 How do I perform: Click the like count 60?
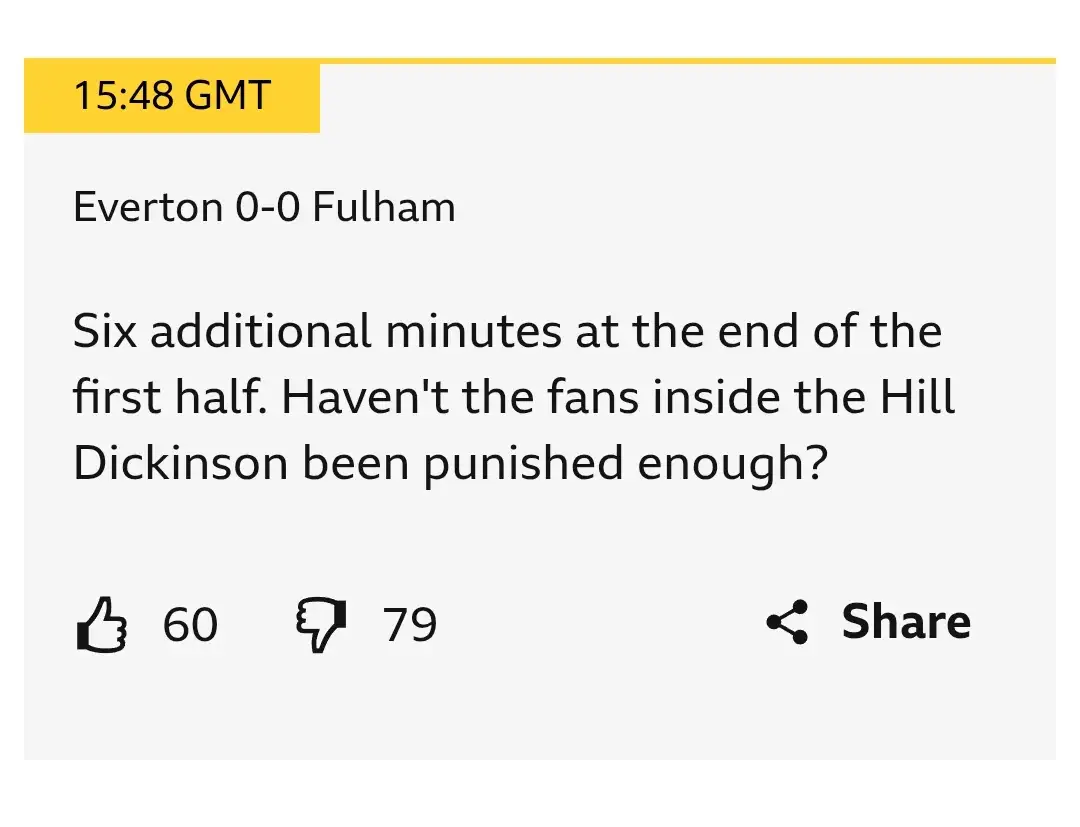[x=190, y=625]
